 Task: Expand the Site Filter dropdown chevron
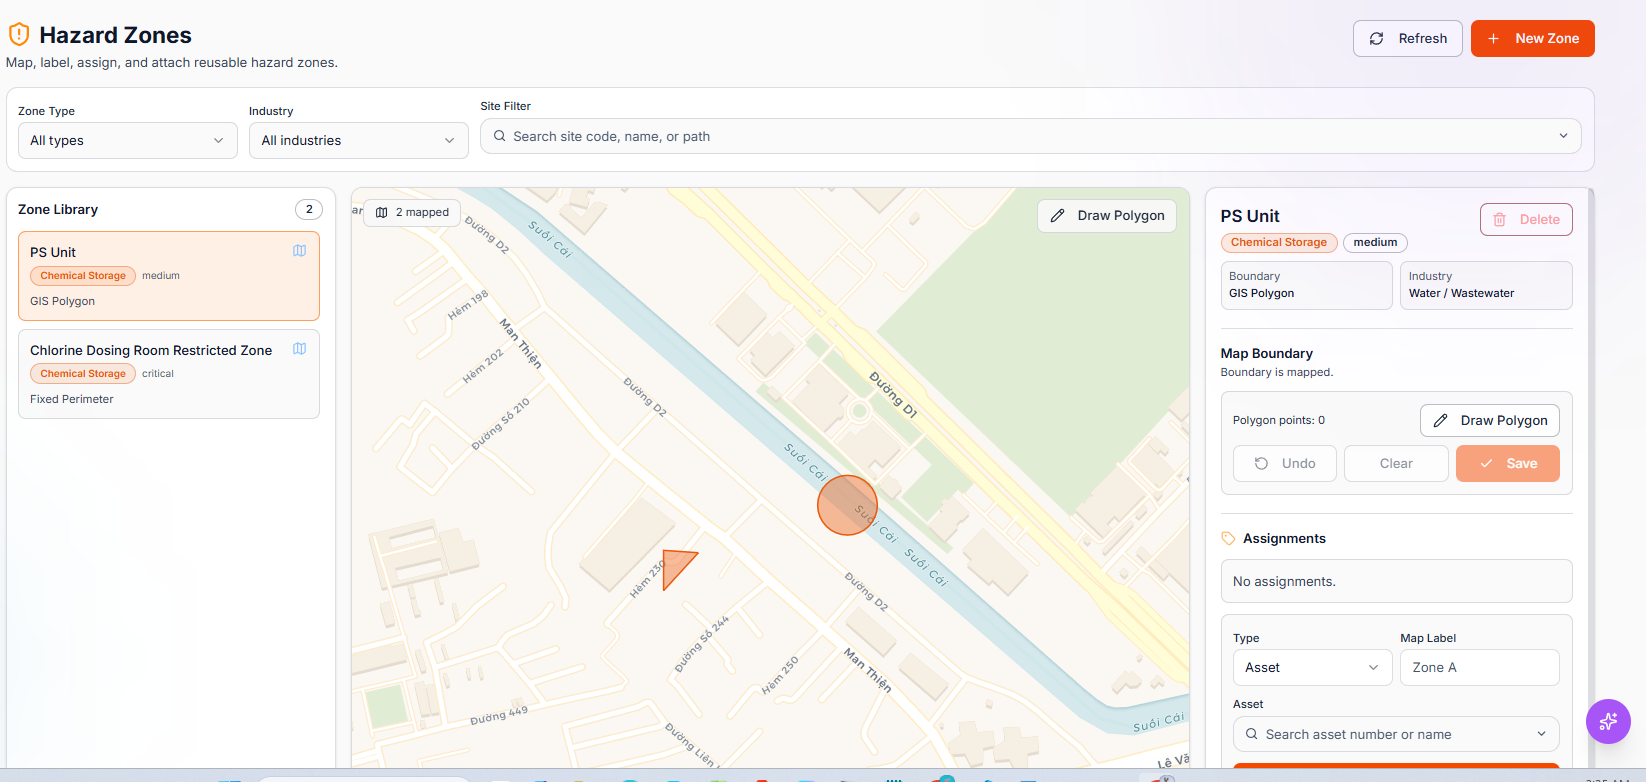click(x=1563, y=136)
